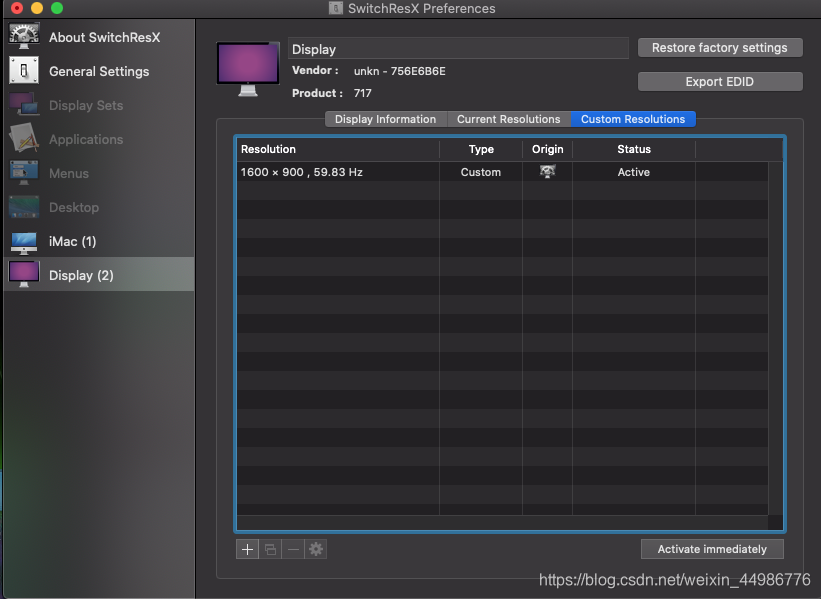Sort by the Resolution column header

tap(338, 149)
